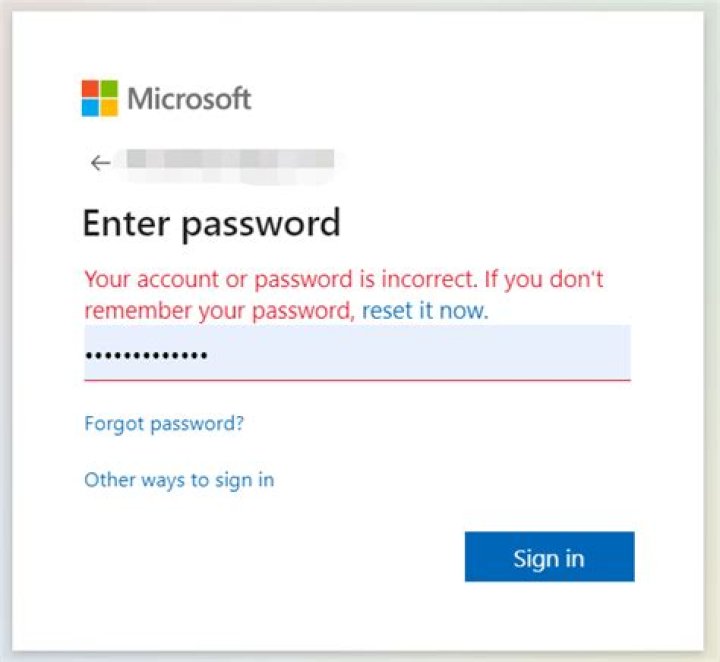Choose "Other ways to sign in"
Viewport: 720px width, 662px height.
pos(179,480)
